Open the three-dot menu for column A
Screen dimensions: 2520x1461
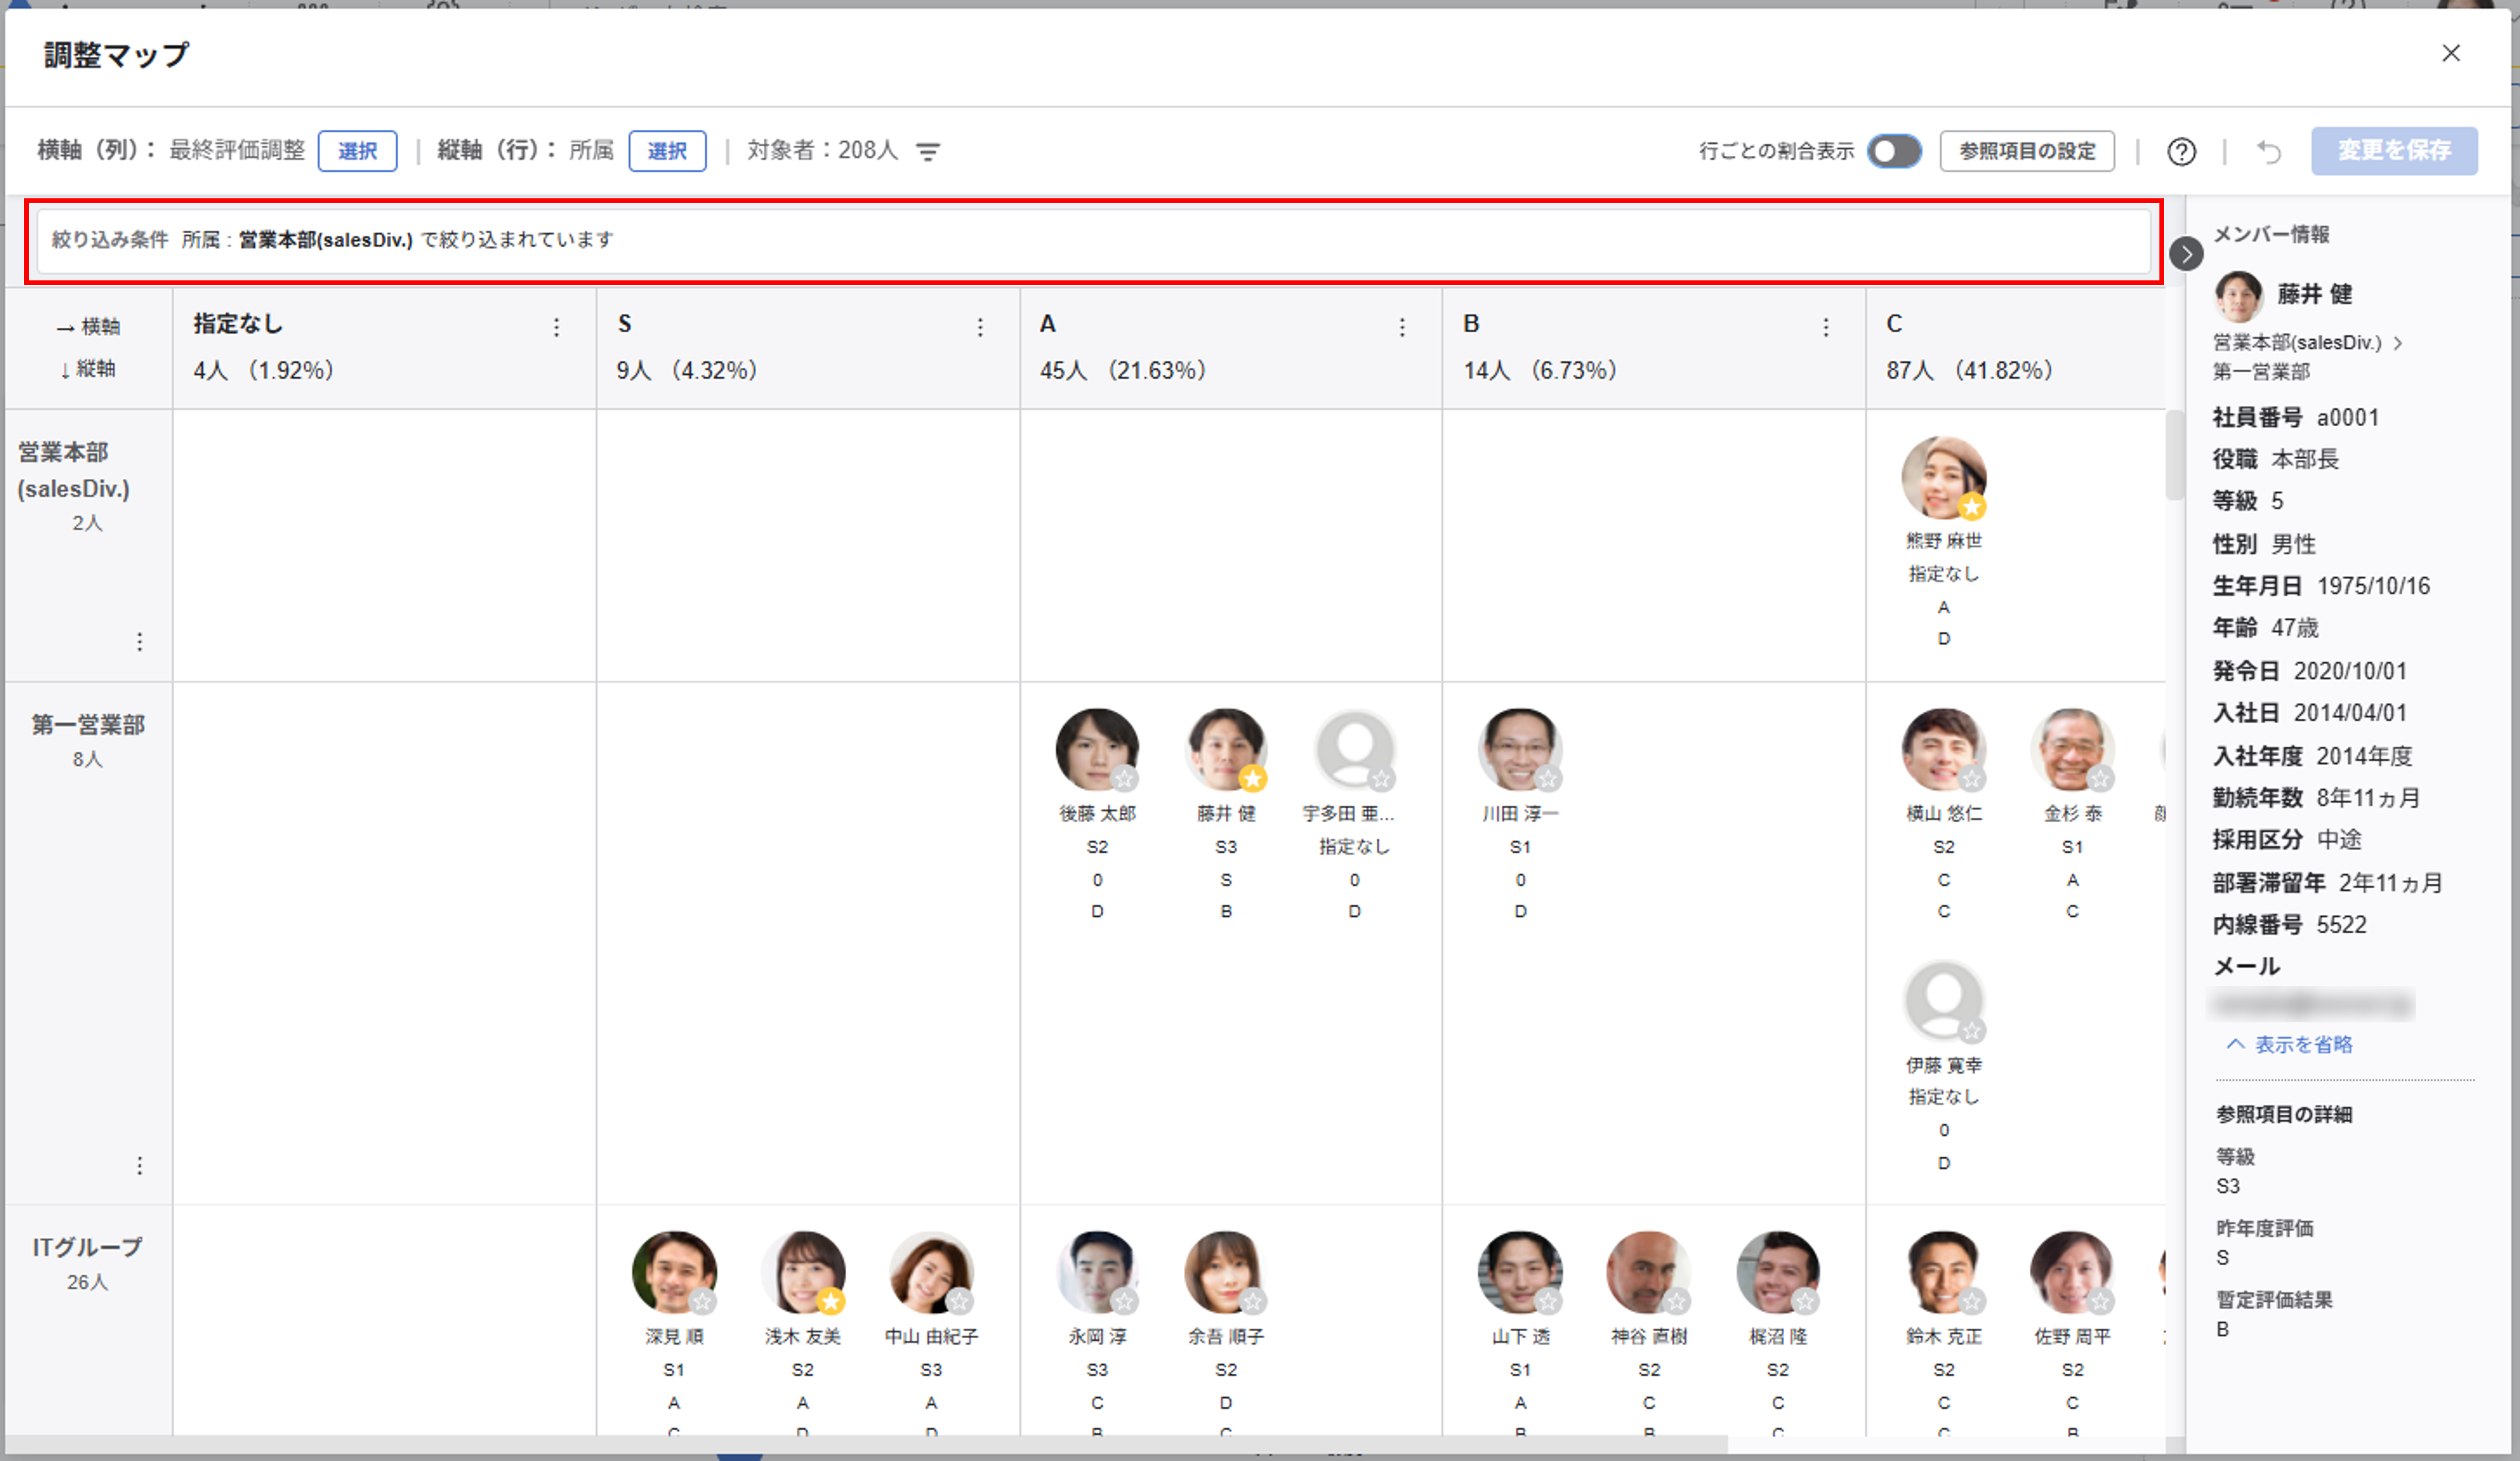(x=1402, y=327)
